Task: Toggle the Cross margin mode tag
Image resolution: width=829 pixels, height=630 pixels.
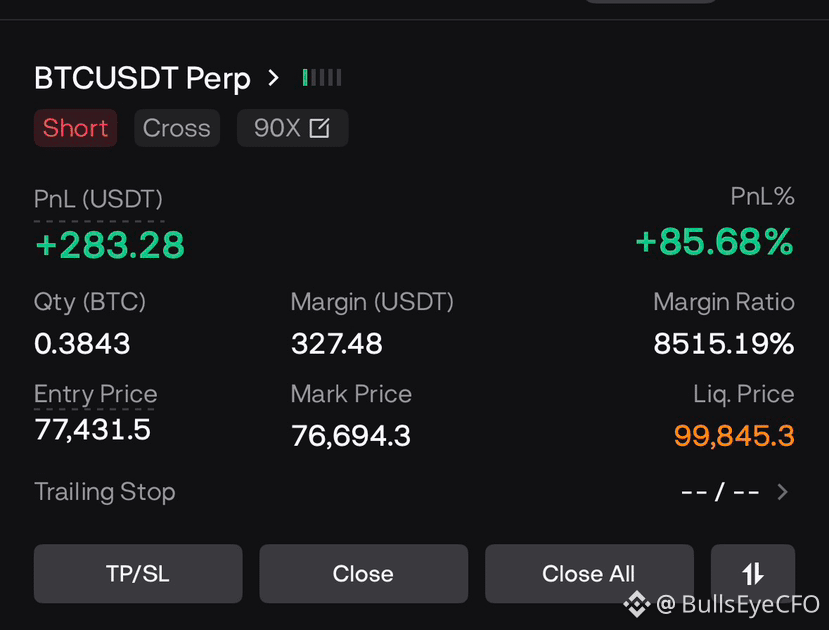Action: tap(177, 128)
